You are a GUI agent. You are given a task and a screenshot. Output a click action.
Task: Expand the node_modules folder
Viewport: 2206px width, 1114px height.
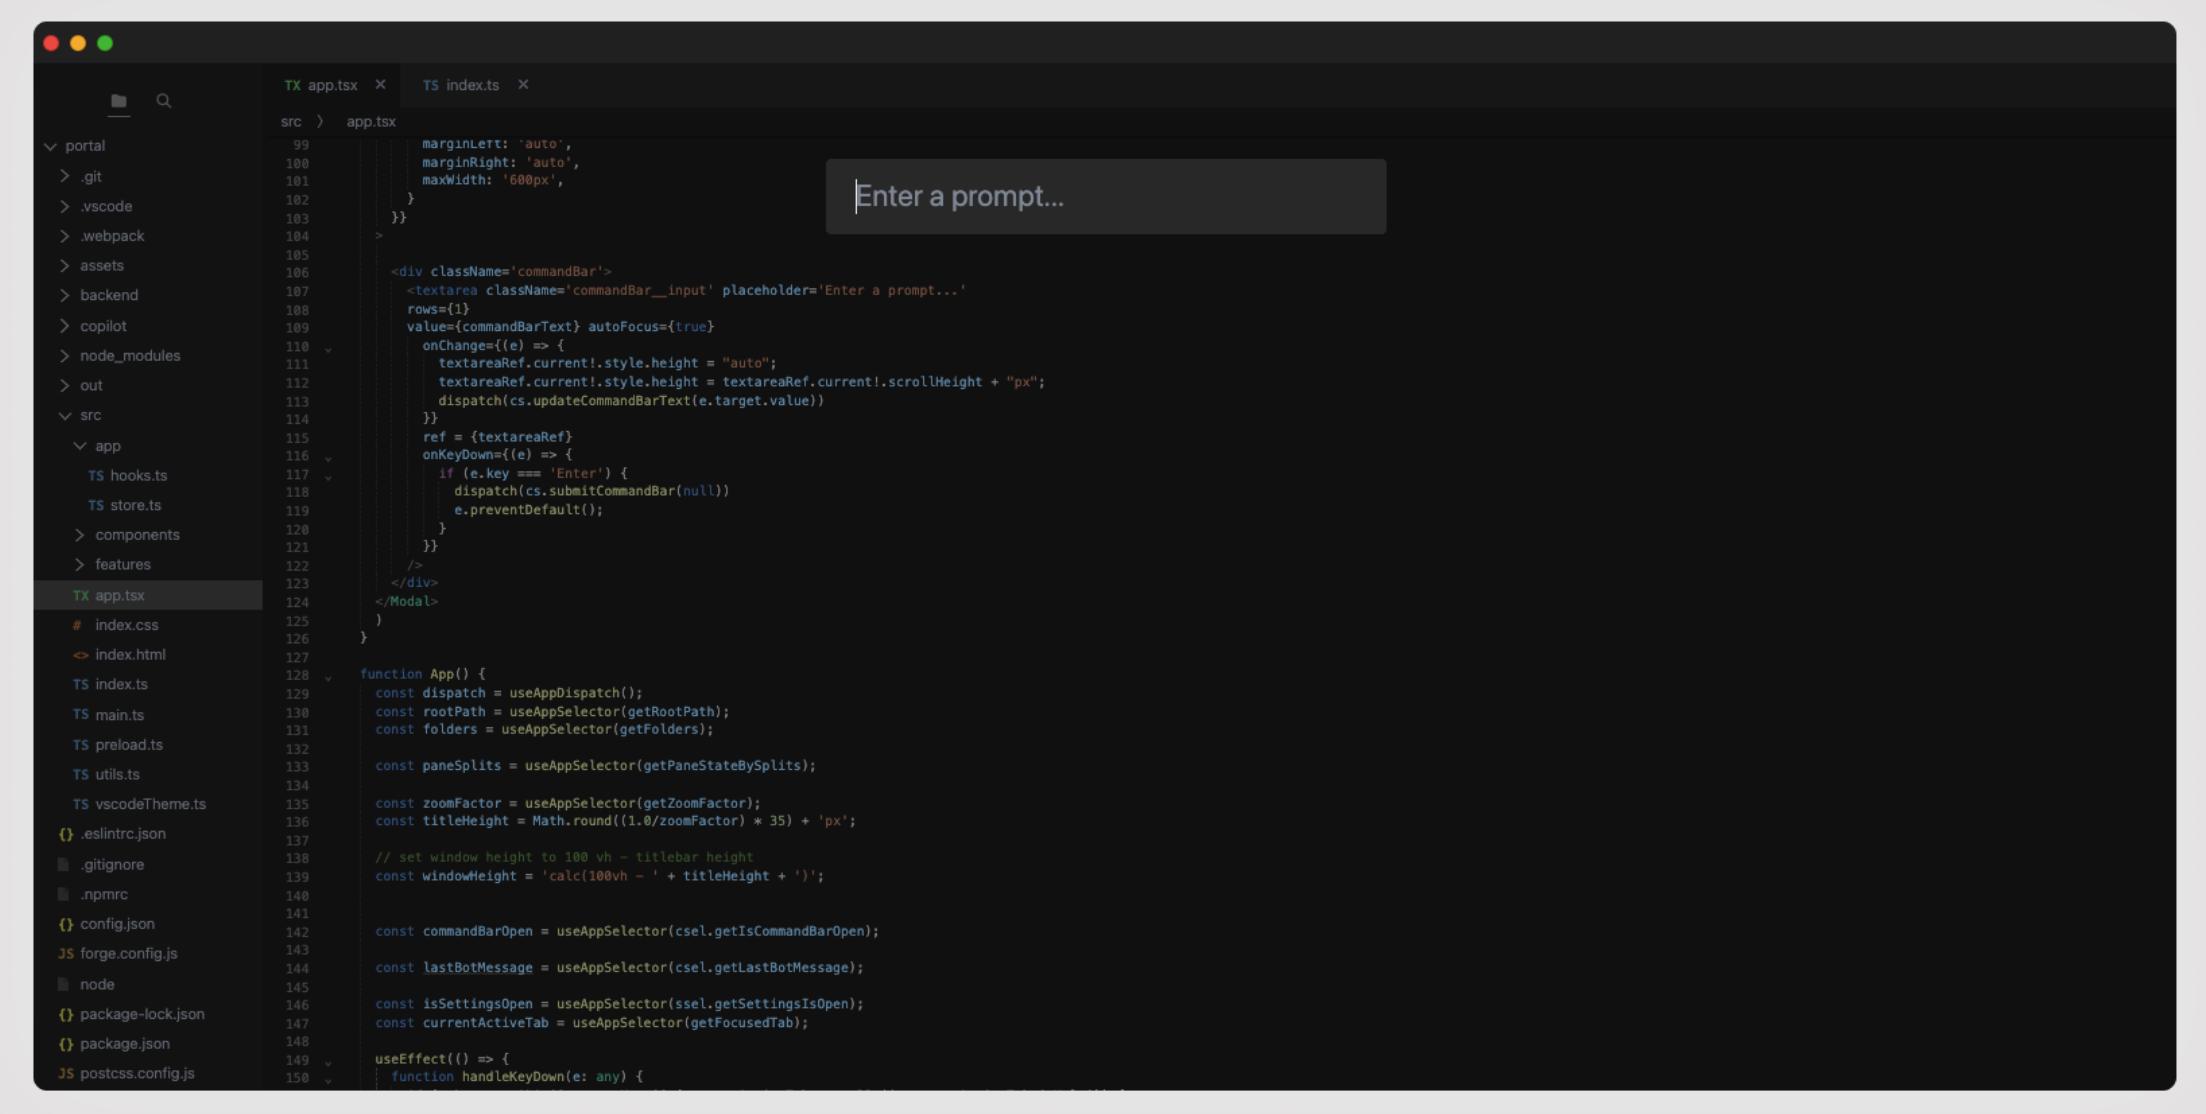pyautogui.click(x=65, y=356)
